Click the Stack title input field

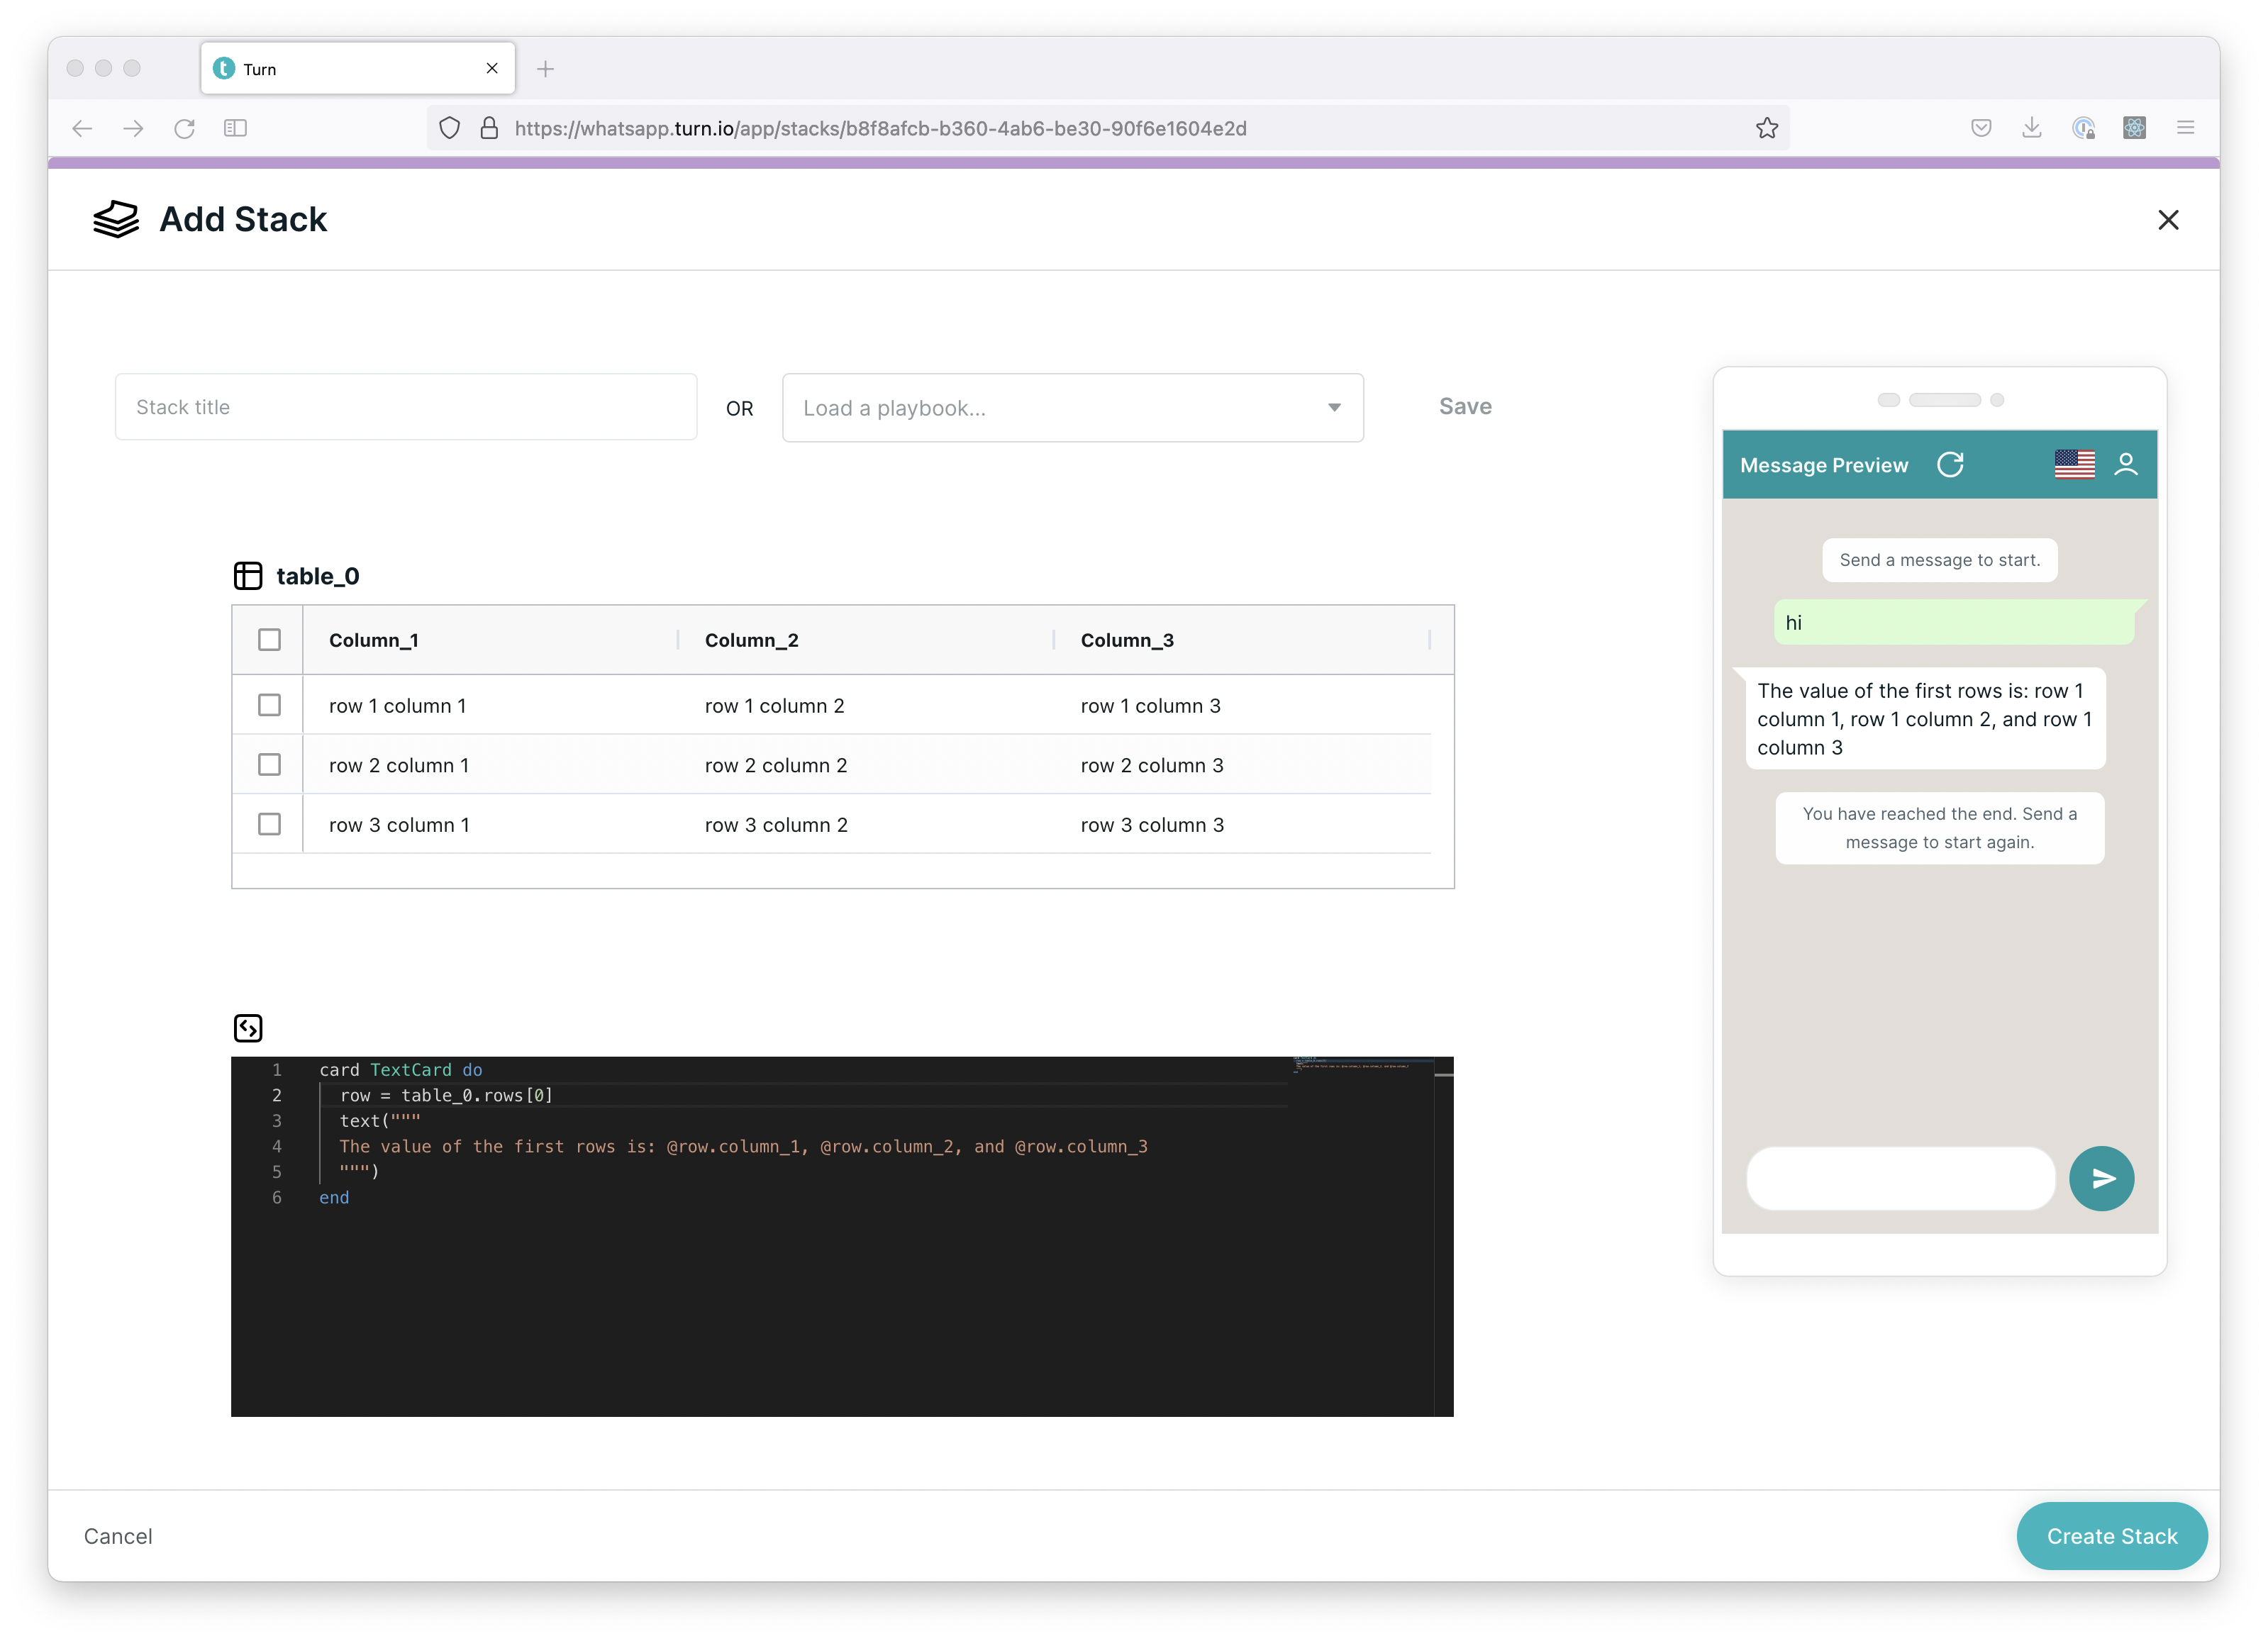(x=406, y=407)
